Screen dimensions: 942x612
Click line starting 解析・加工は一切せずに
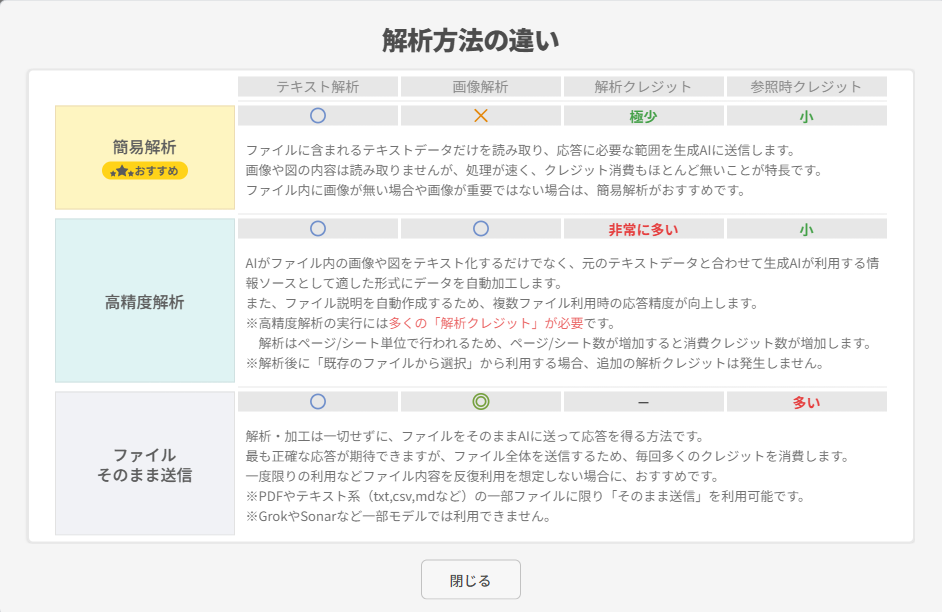tap(475, 436)
